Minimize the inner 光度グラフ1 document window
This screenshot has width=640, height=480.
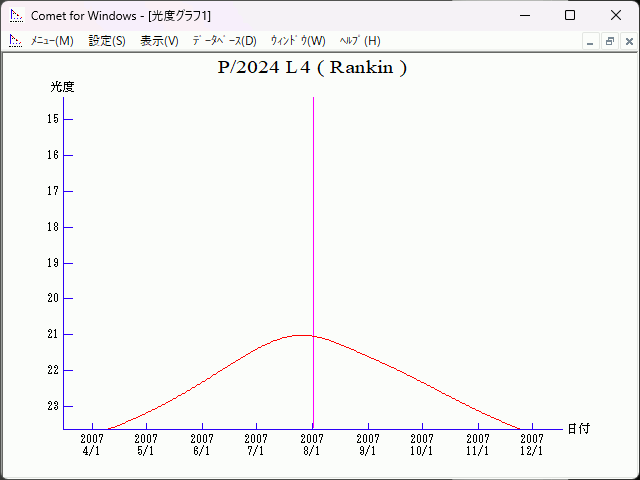[x=590, y=41]
